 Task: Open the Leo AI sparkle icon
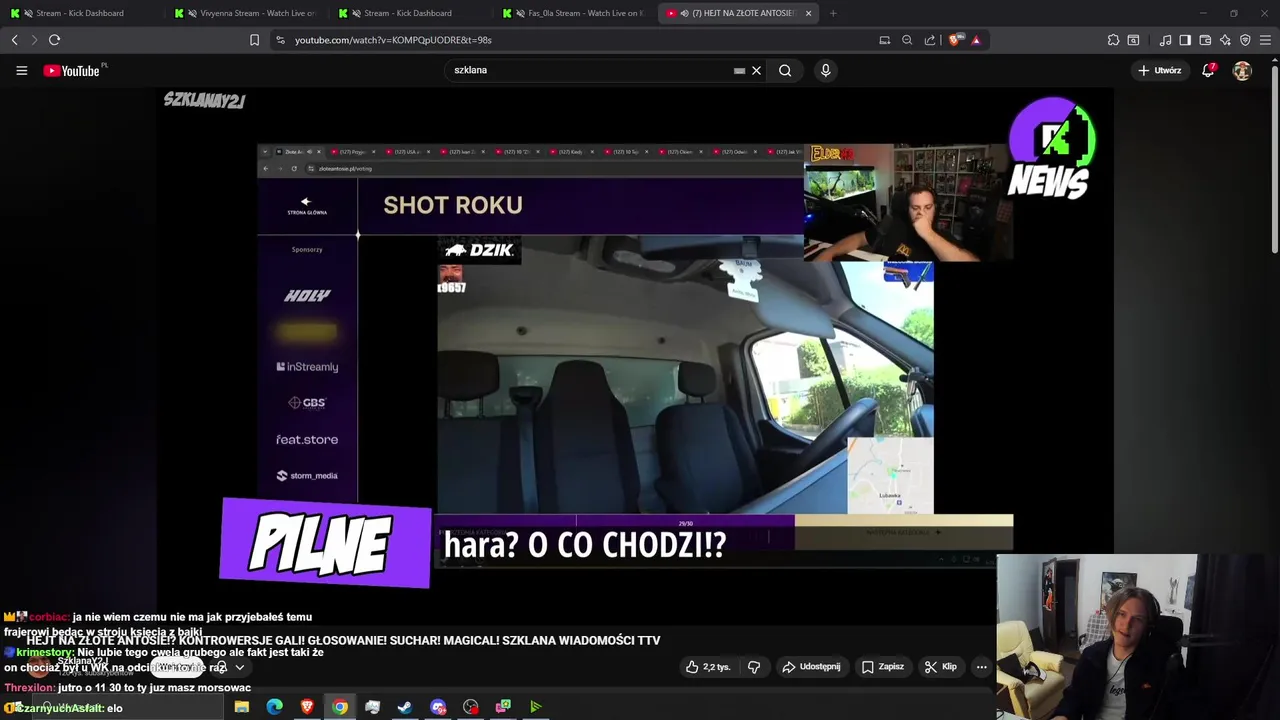[x=1225, y=40]
